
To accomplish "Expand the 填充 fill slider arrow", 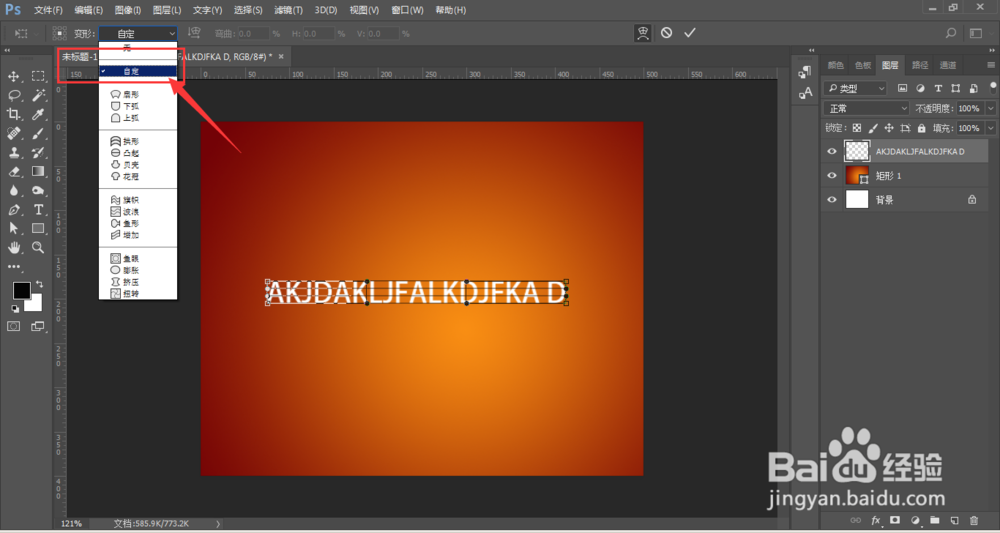I will click(990, 128).
